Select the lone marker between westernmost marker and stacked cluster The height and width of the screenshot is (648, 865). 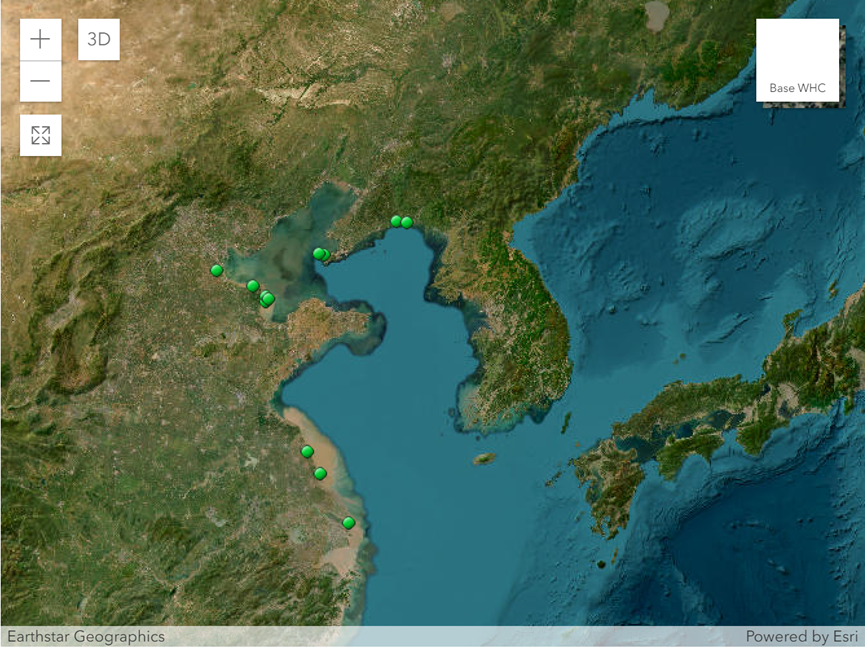click(253, 286)
